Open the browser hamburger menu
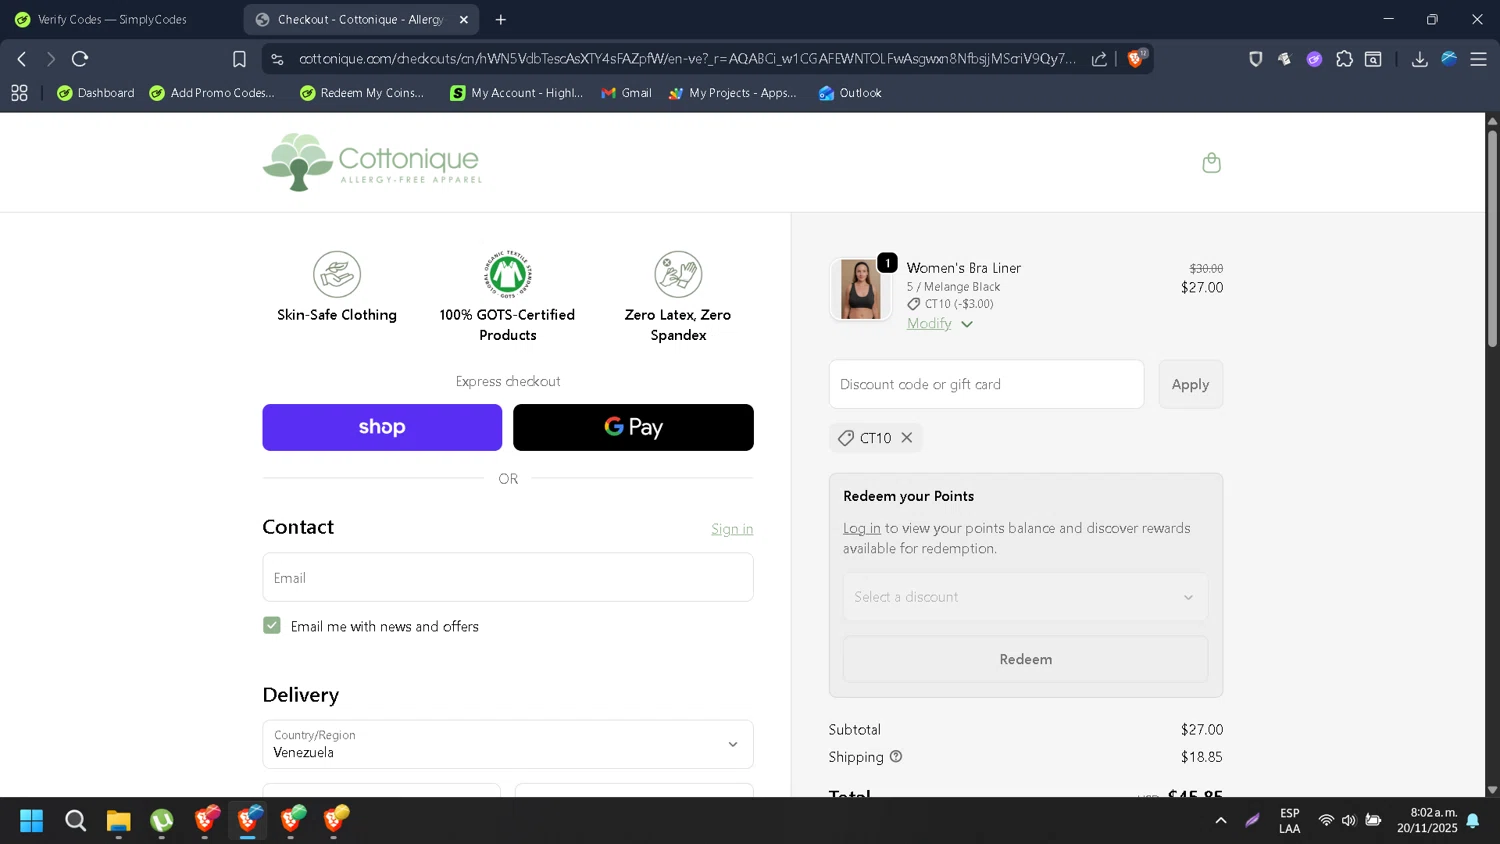 click(x=1478, y=59)
